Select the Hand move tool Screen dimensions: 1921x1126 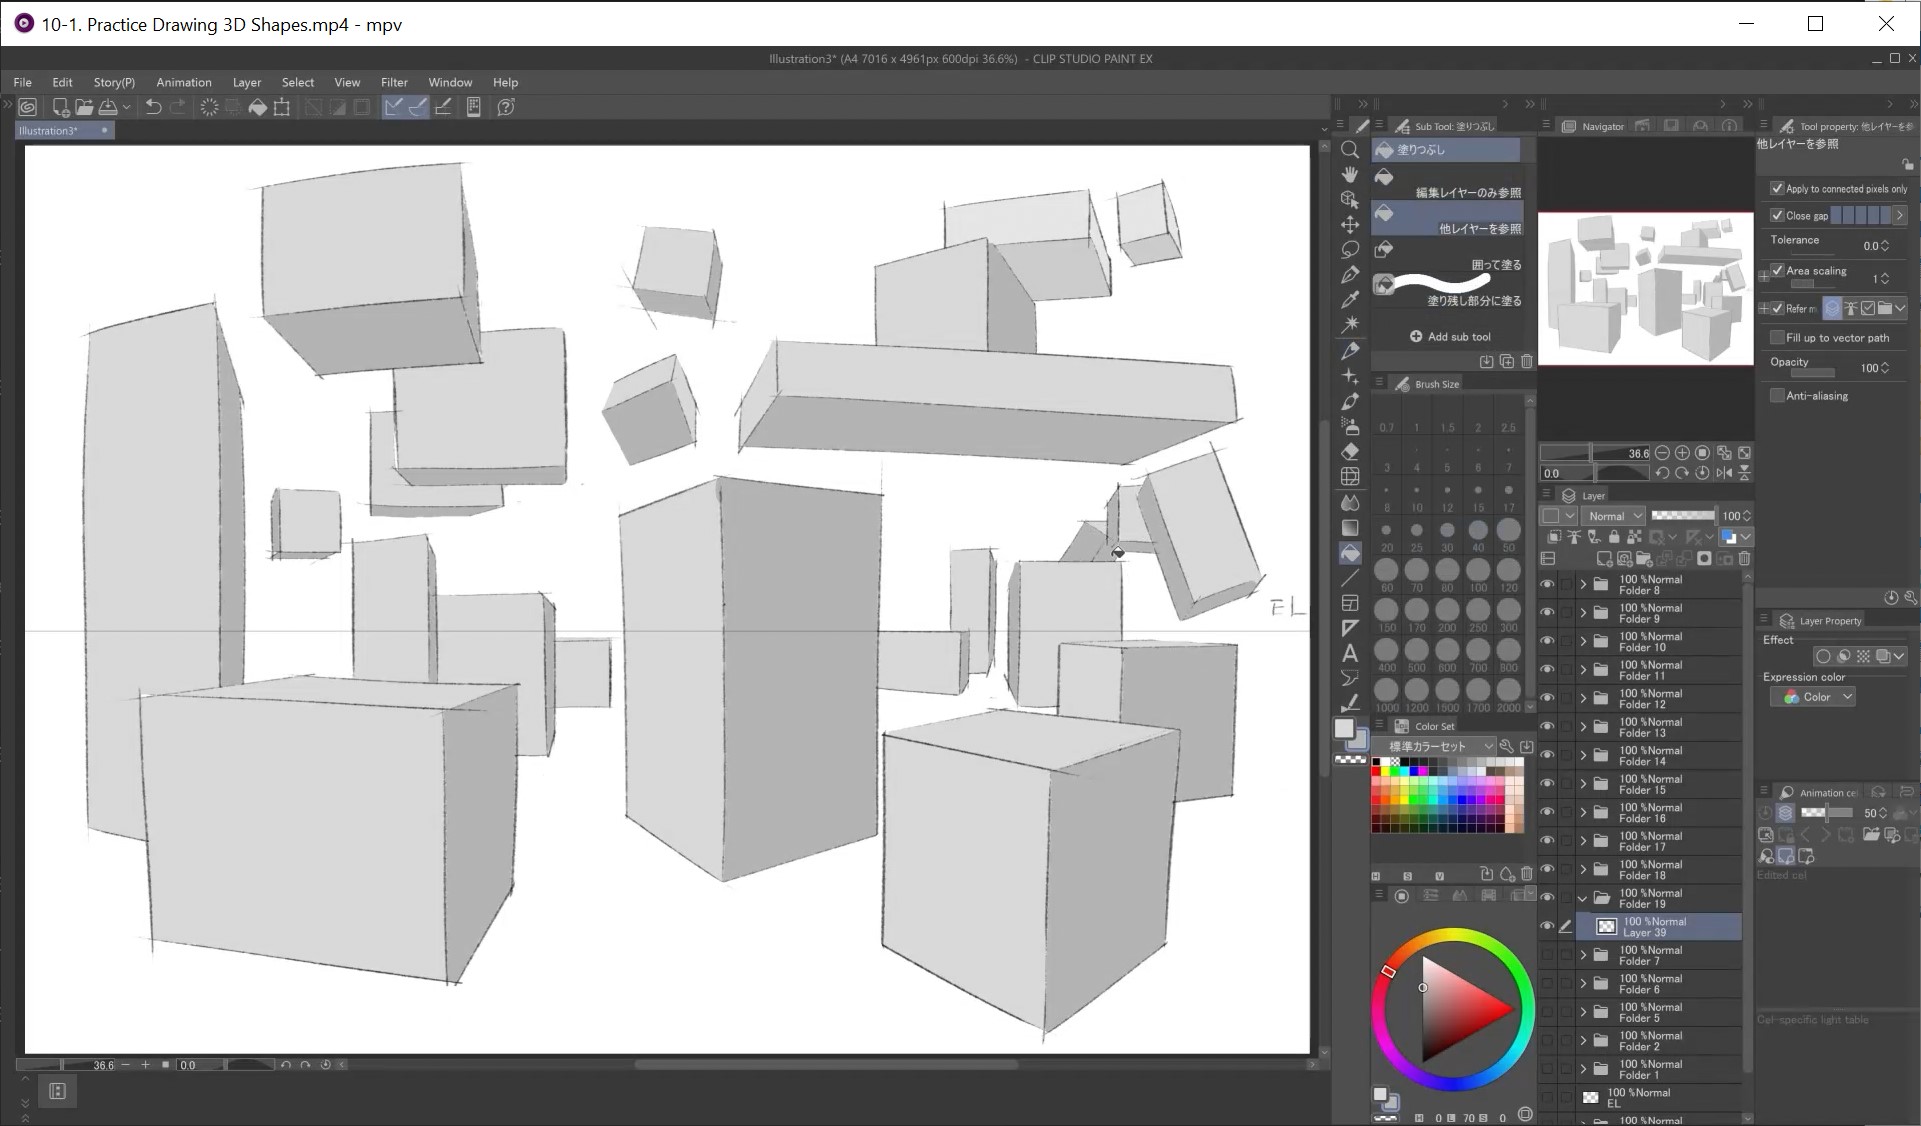pyautogui.click(x=1350, y=174)
